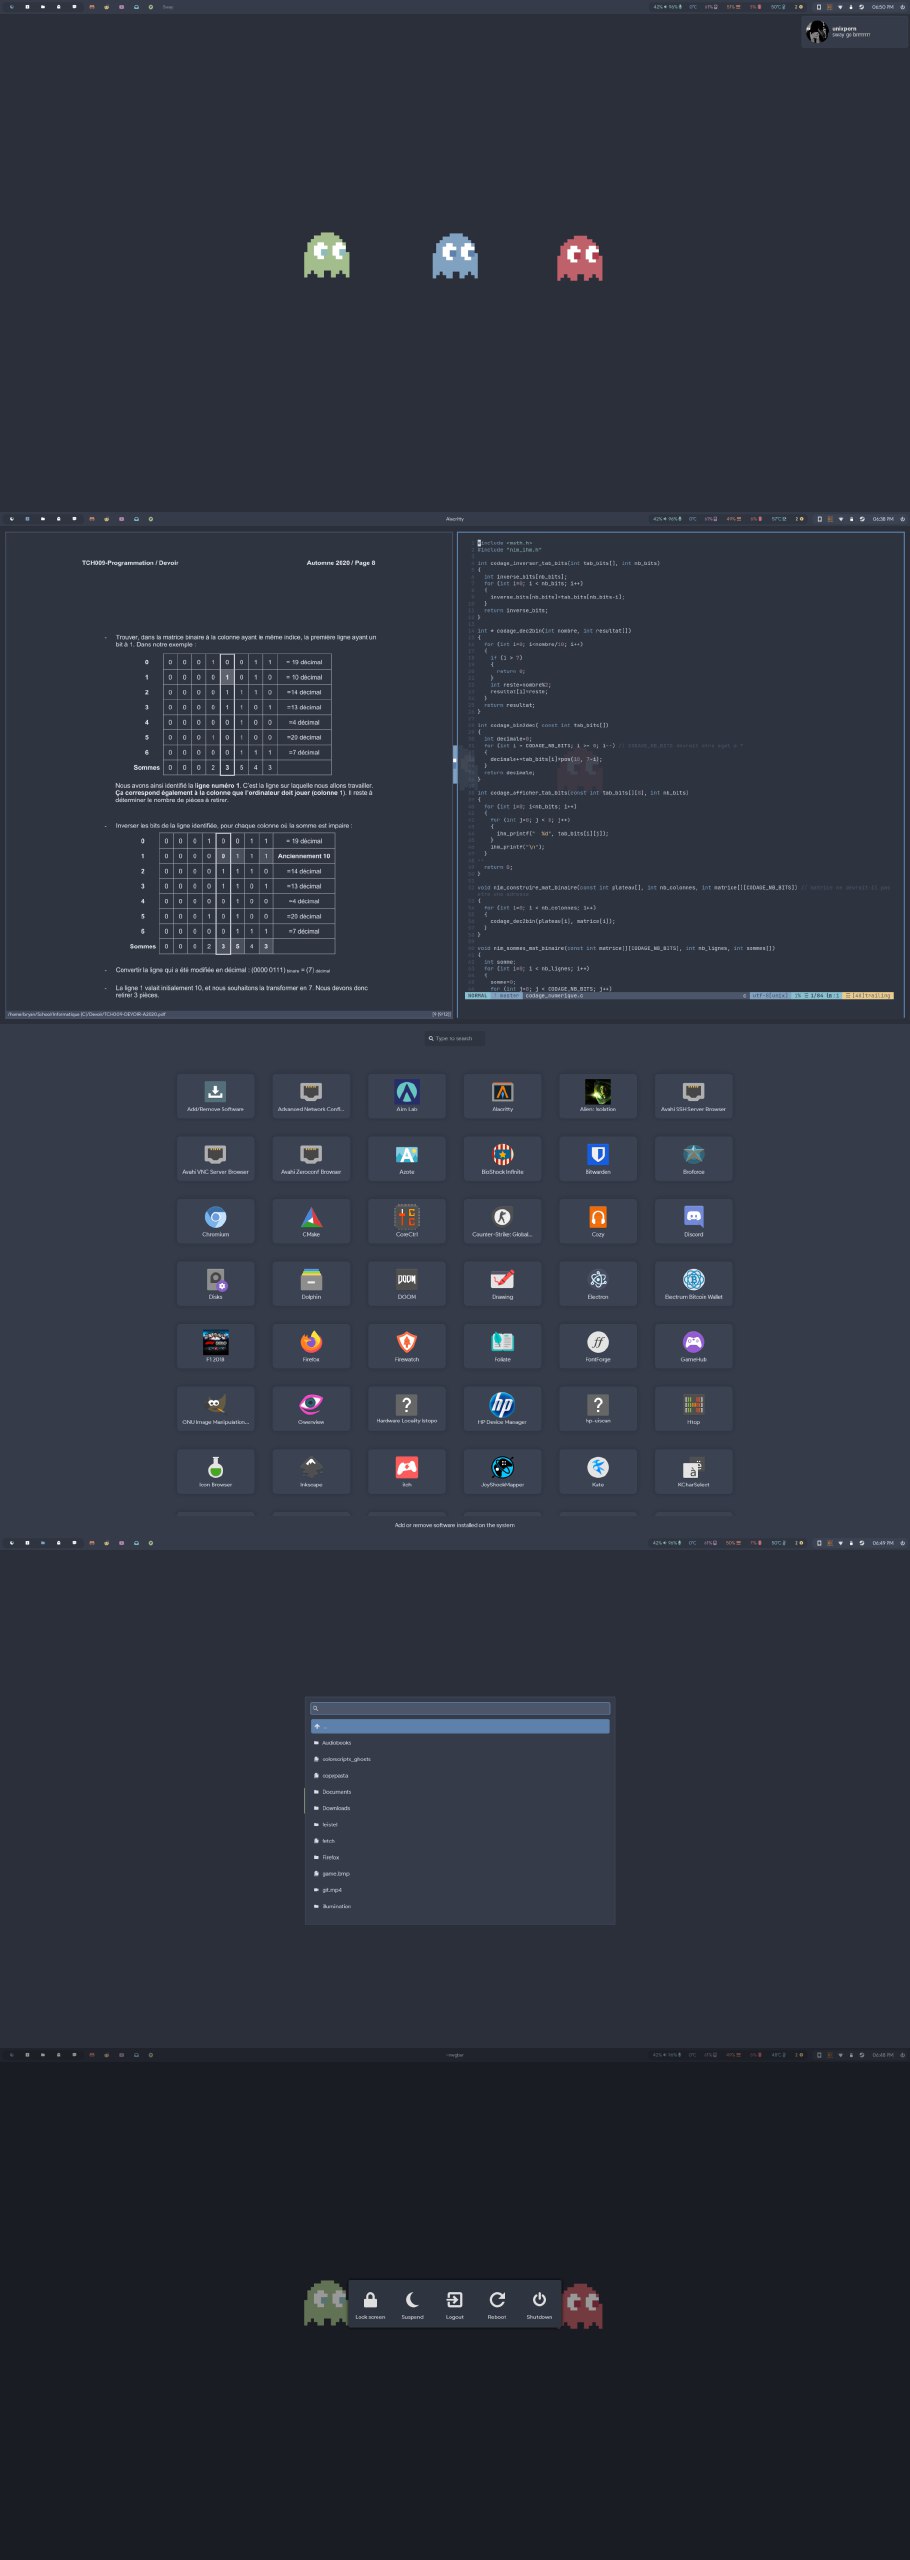
Task: Select git.mp4 video file
Action: click(x=460, y=1890)
